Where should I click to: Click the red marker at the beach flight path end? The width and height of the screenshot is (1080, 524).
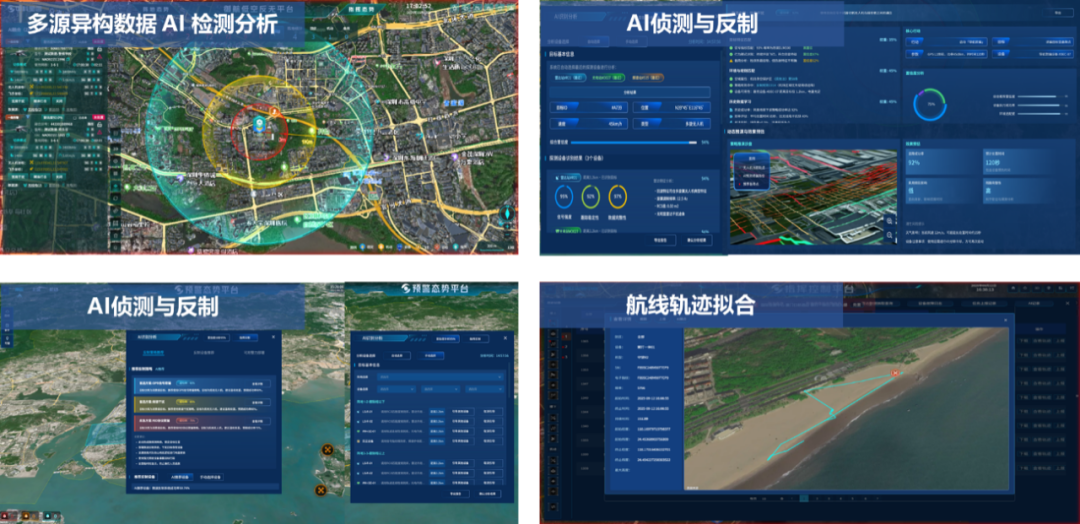click(894, 374)
